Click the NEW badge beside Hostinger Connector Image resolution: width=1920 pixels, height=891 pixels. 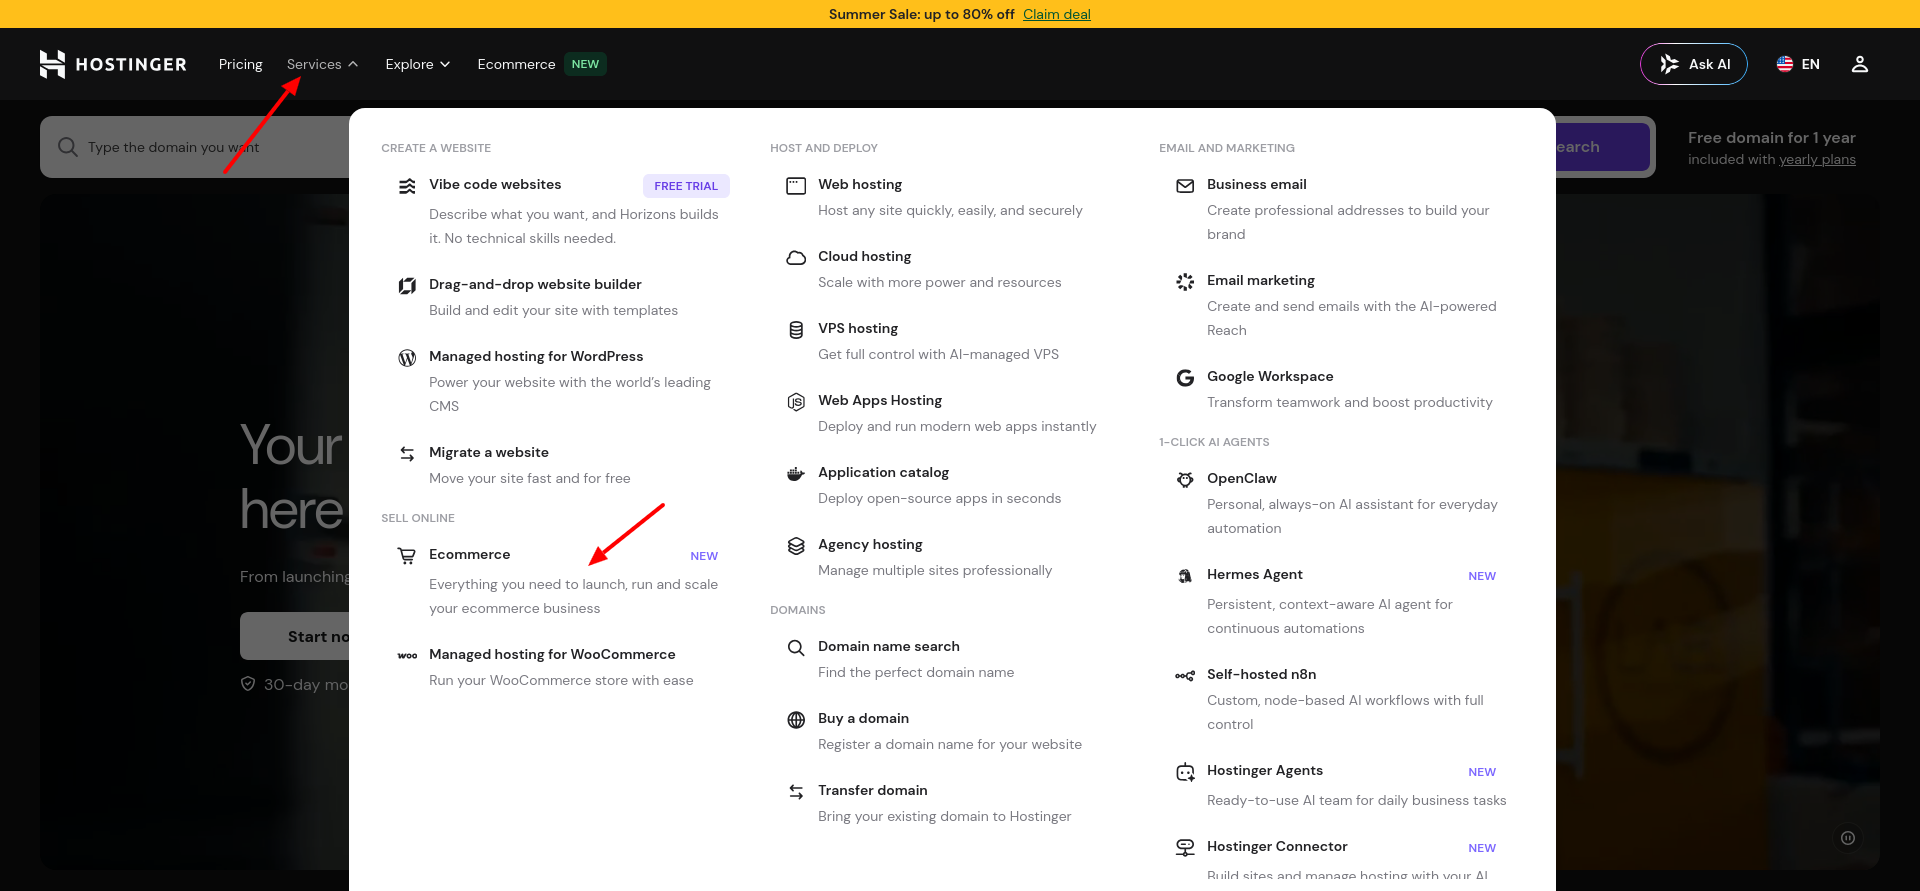1482,848
